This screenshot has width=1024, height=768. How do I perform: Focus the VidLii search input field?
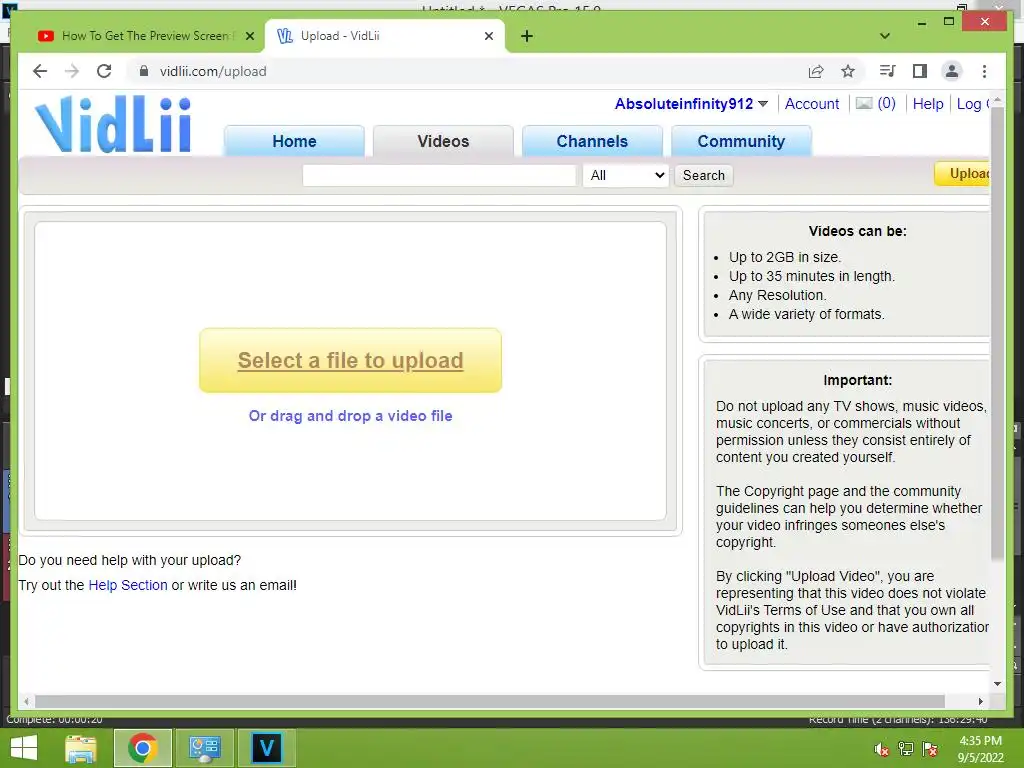click(x=439, y=175)
